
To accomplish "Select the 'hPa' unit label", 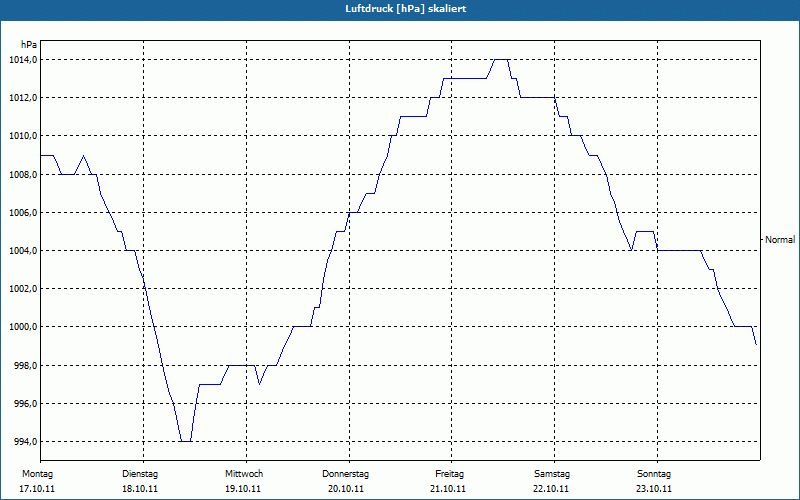I will tap(29, 45).
